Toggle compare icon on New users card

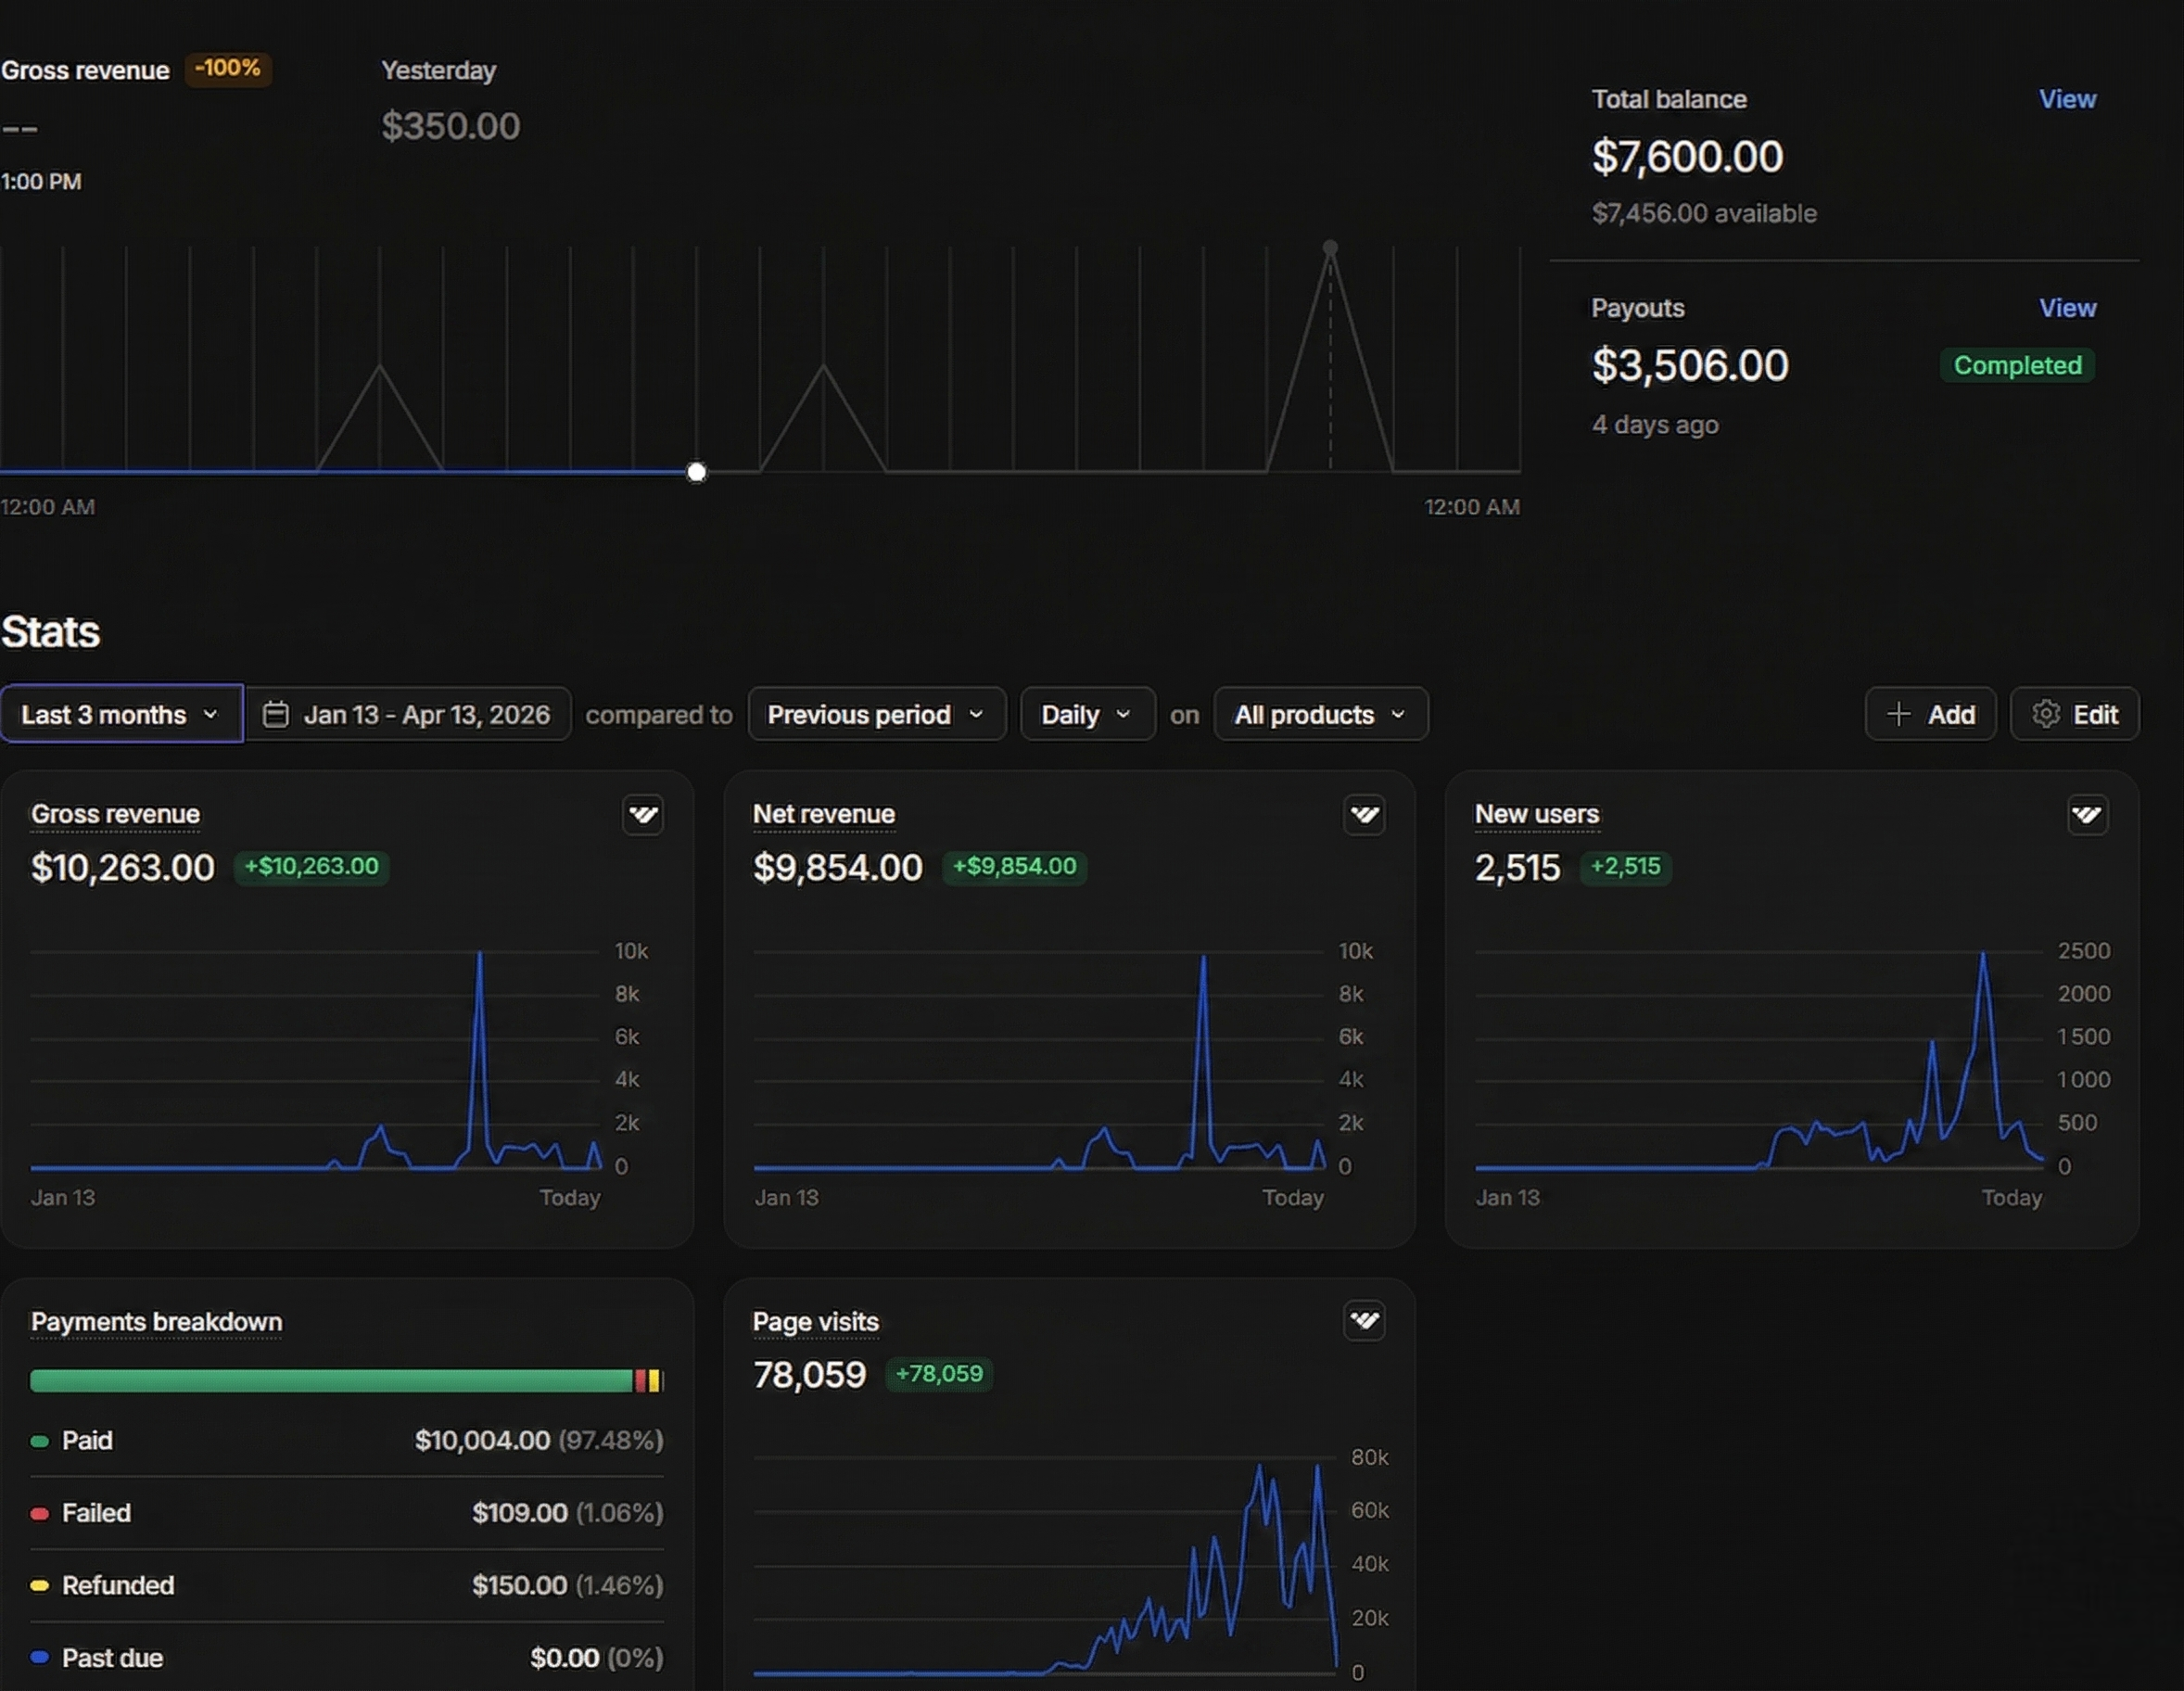[x=2087, y=815]
